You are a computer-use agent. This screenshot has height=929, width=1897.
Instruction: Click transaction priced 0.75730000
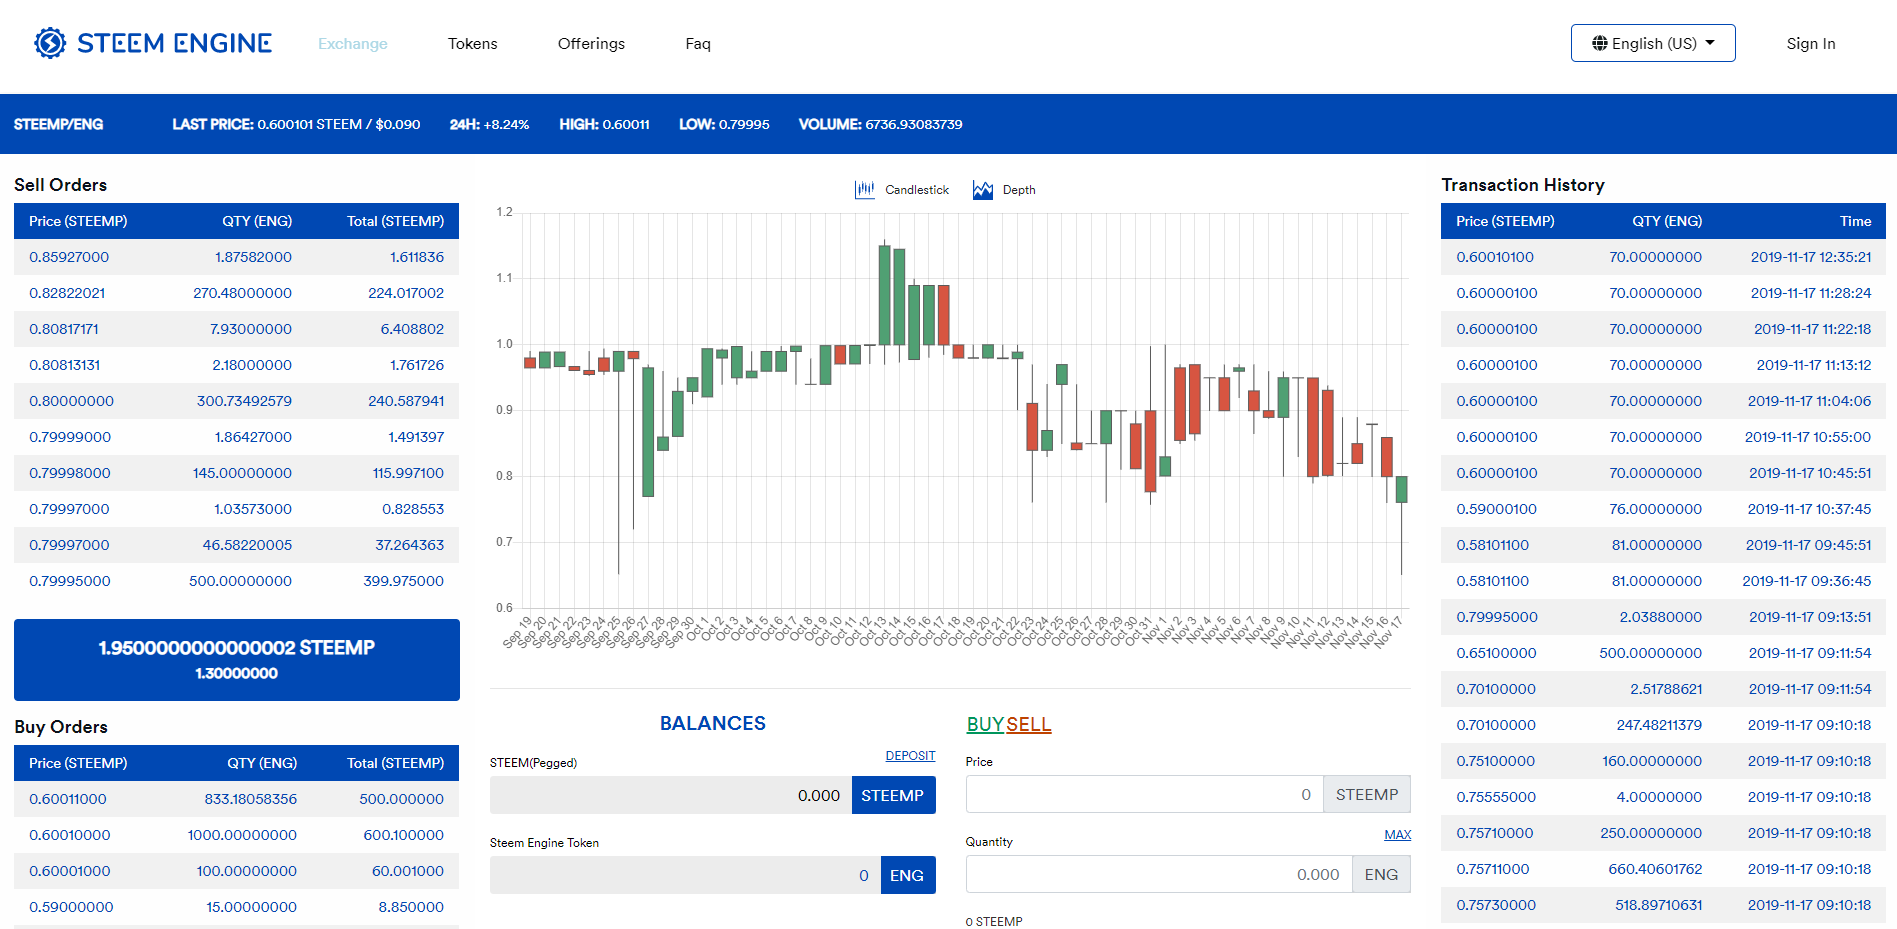click(1663, 905)
